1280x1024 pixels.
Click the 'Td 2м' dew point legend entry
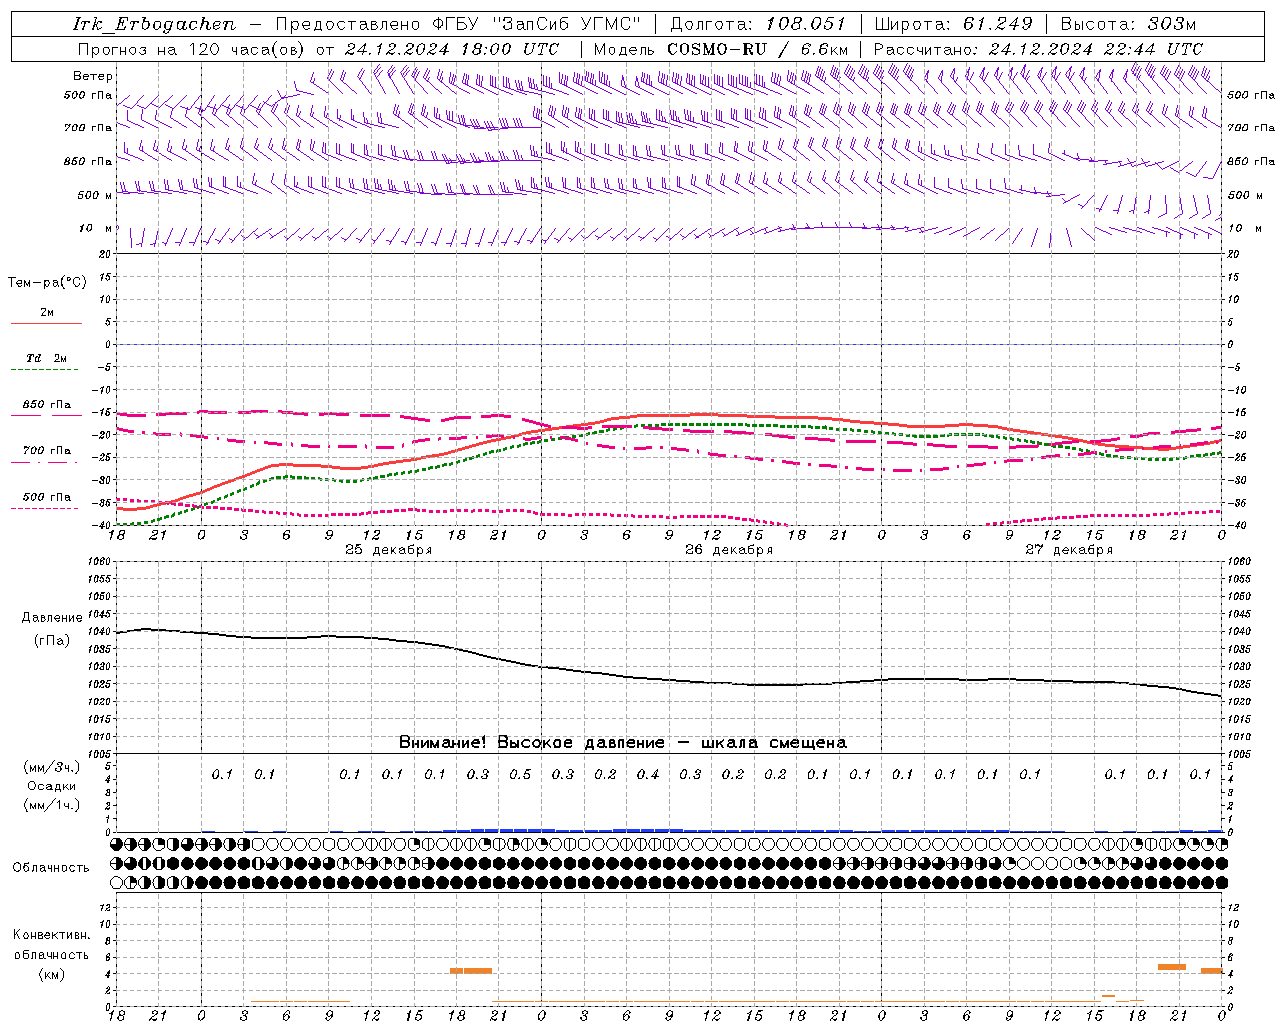46,358
